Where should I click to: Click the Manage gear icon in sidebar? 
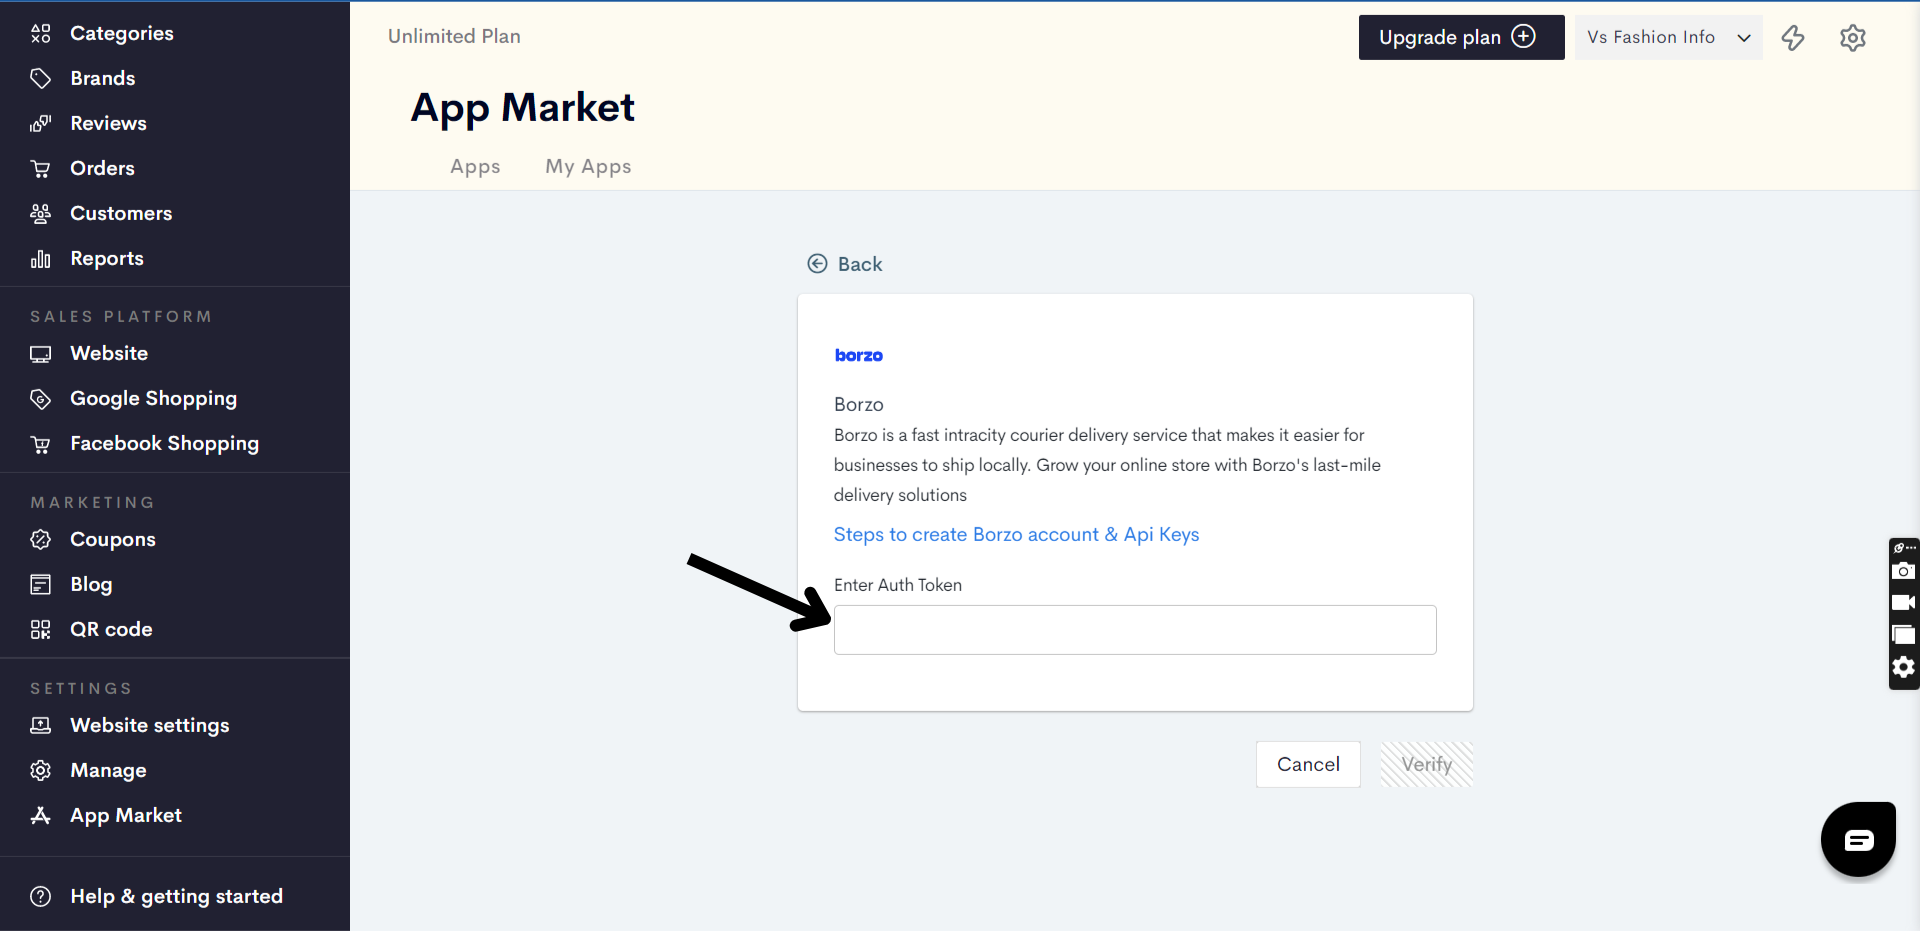click(40, 770)
